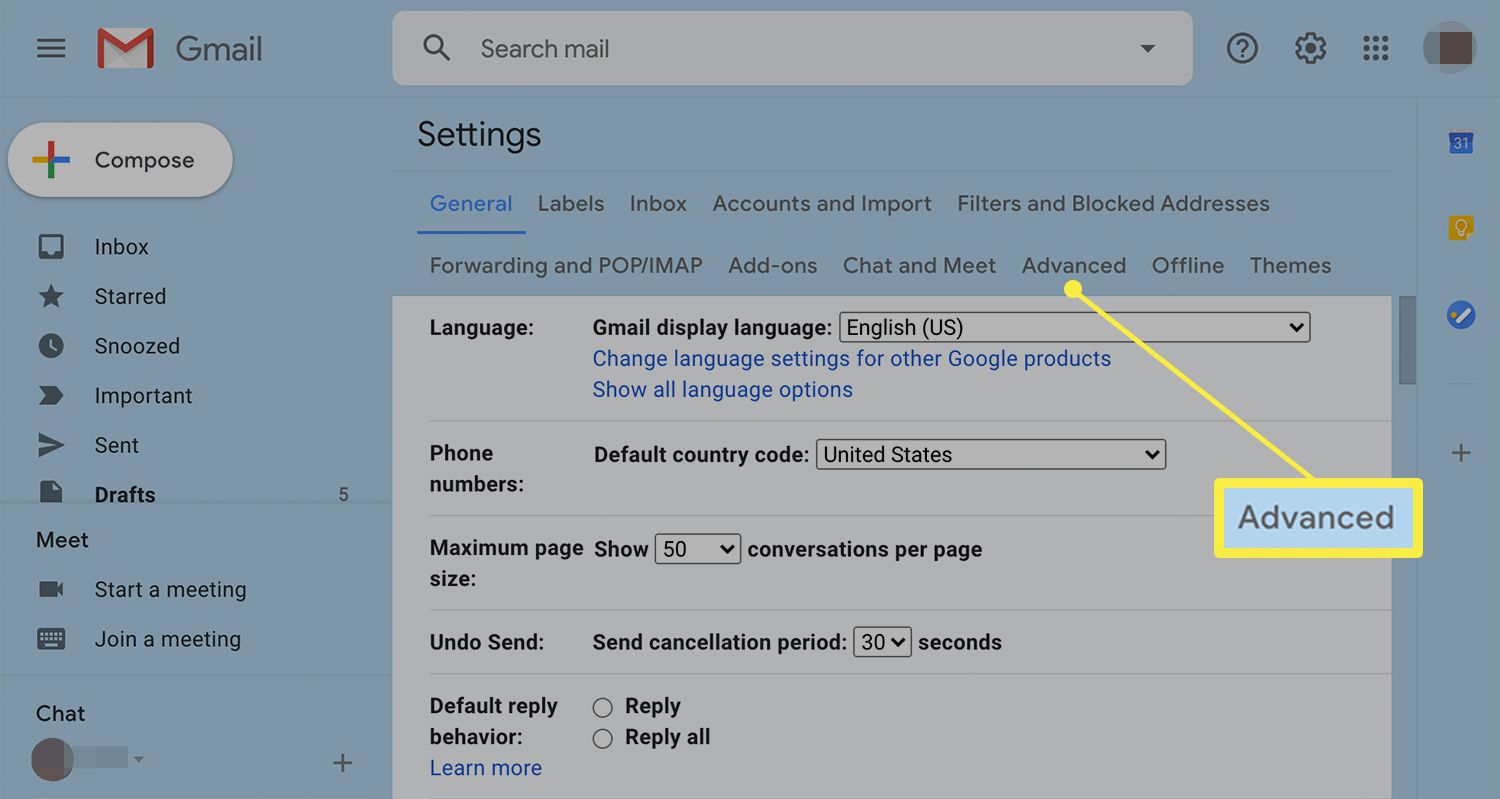Click Show all language options
Image resolution: width=1500 pixels, height=799 pixels.
pyautogui.click(x=723, y=390)
